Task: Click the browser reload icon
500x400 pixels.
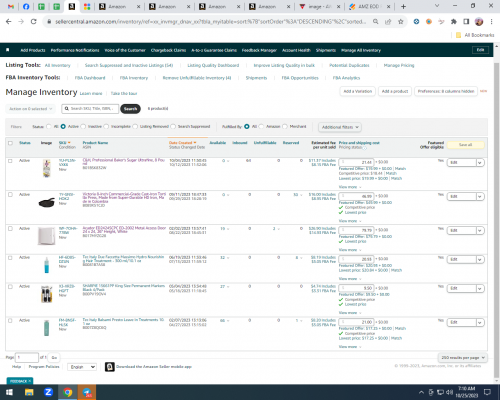Action: [x=33, y=22]
